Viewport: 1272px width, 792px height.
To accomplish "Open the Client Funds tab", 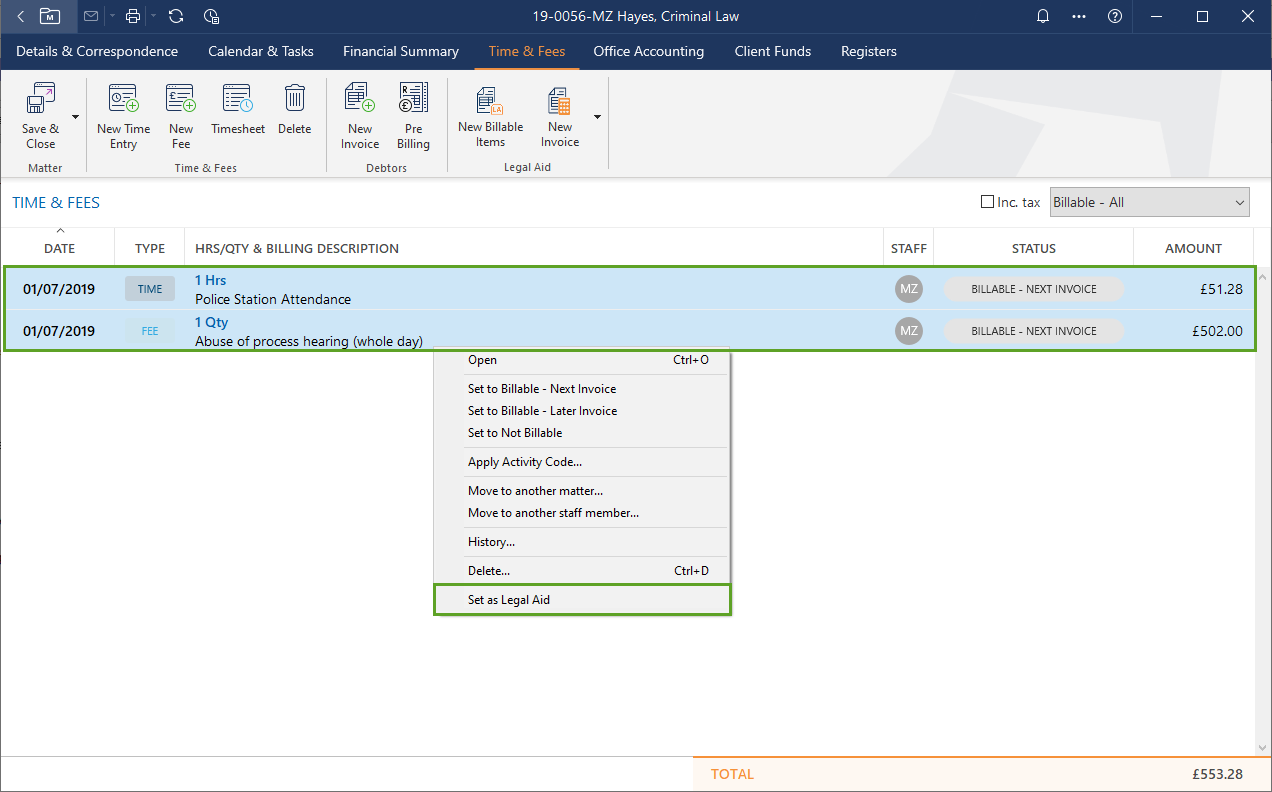I will (772, 51).
